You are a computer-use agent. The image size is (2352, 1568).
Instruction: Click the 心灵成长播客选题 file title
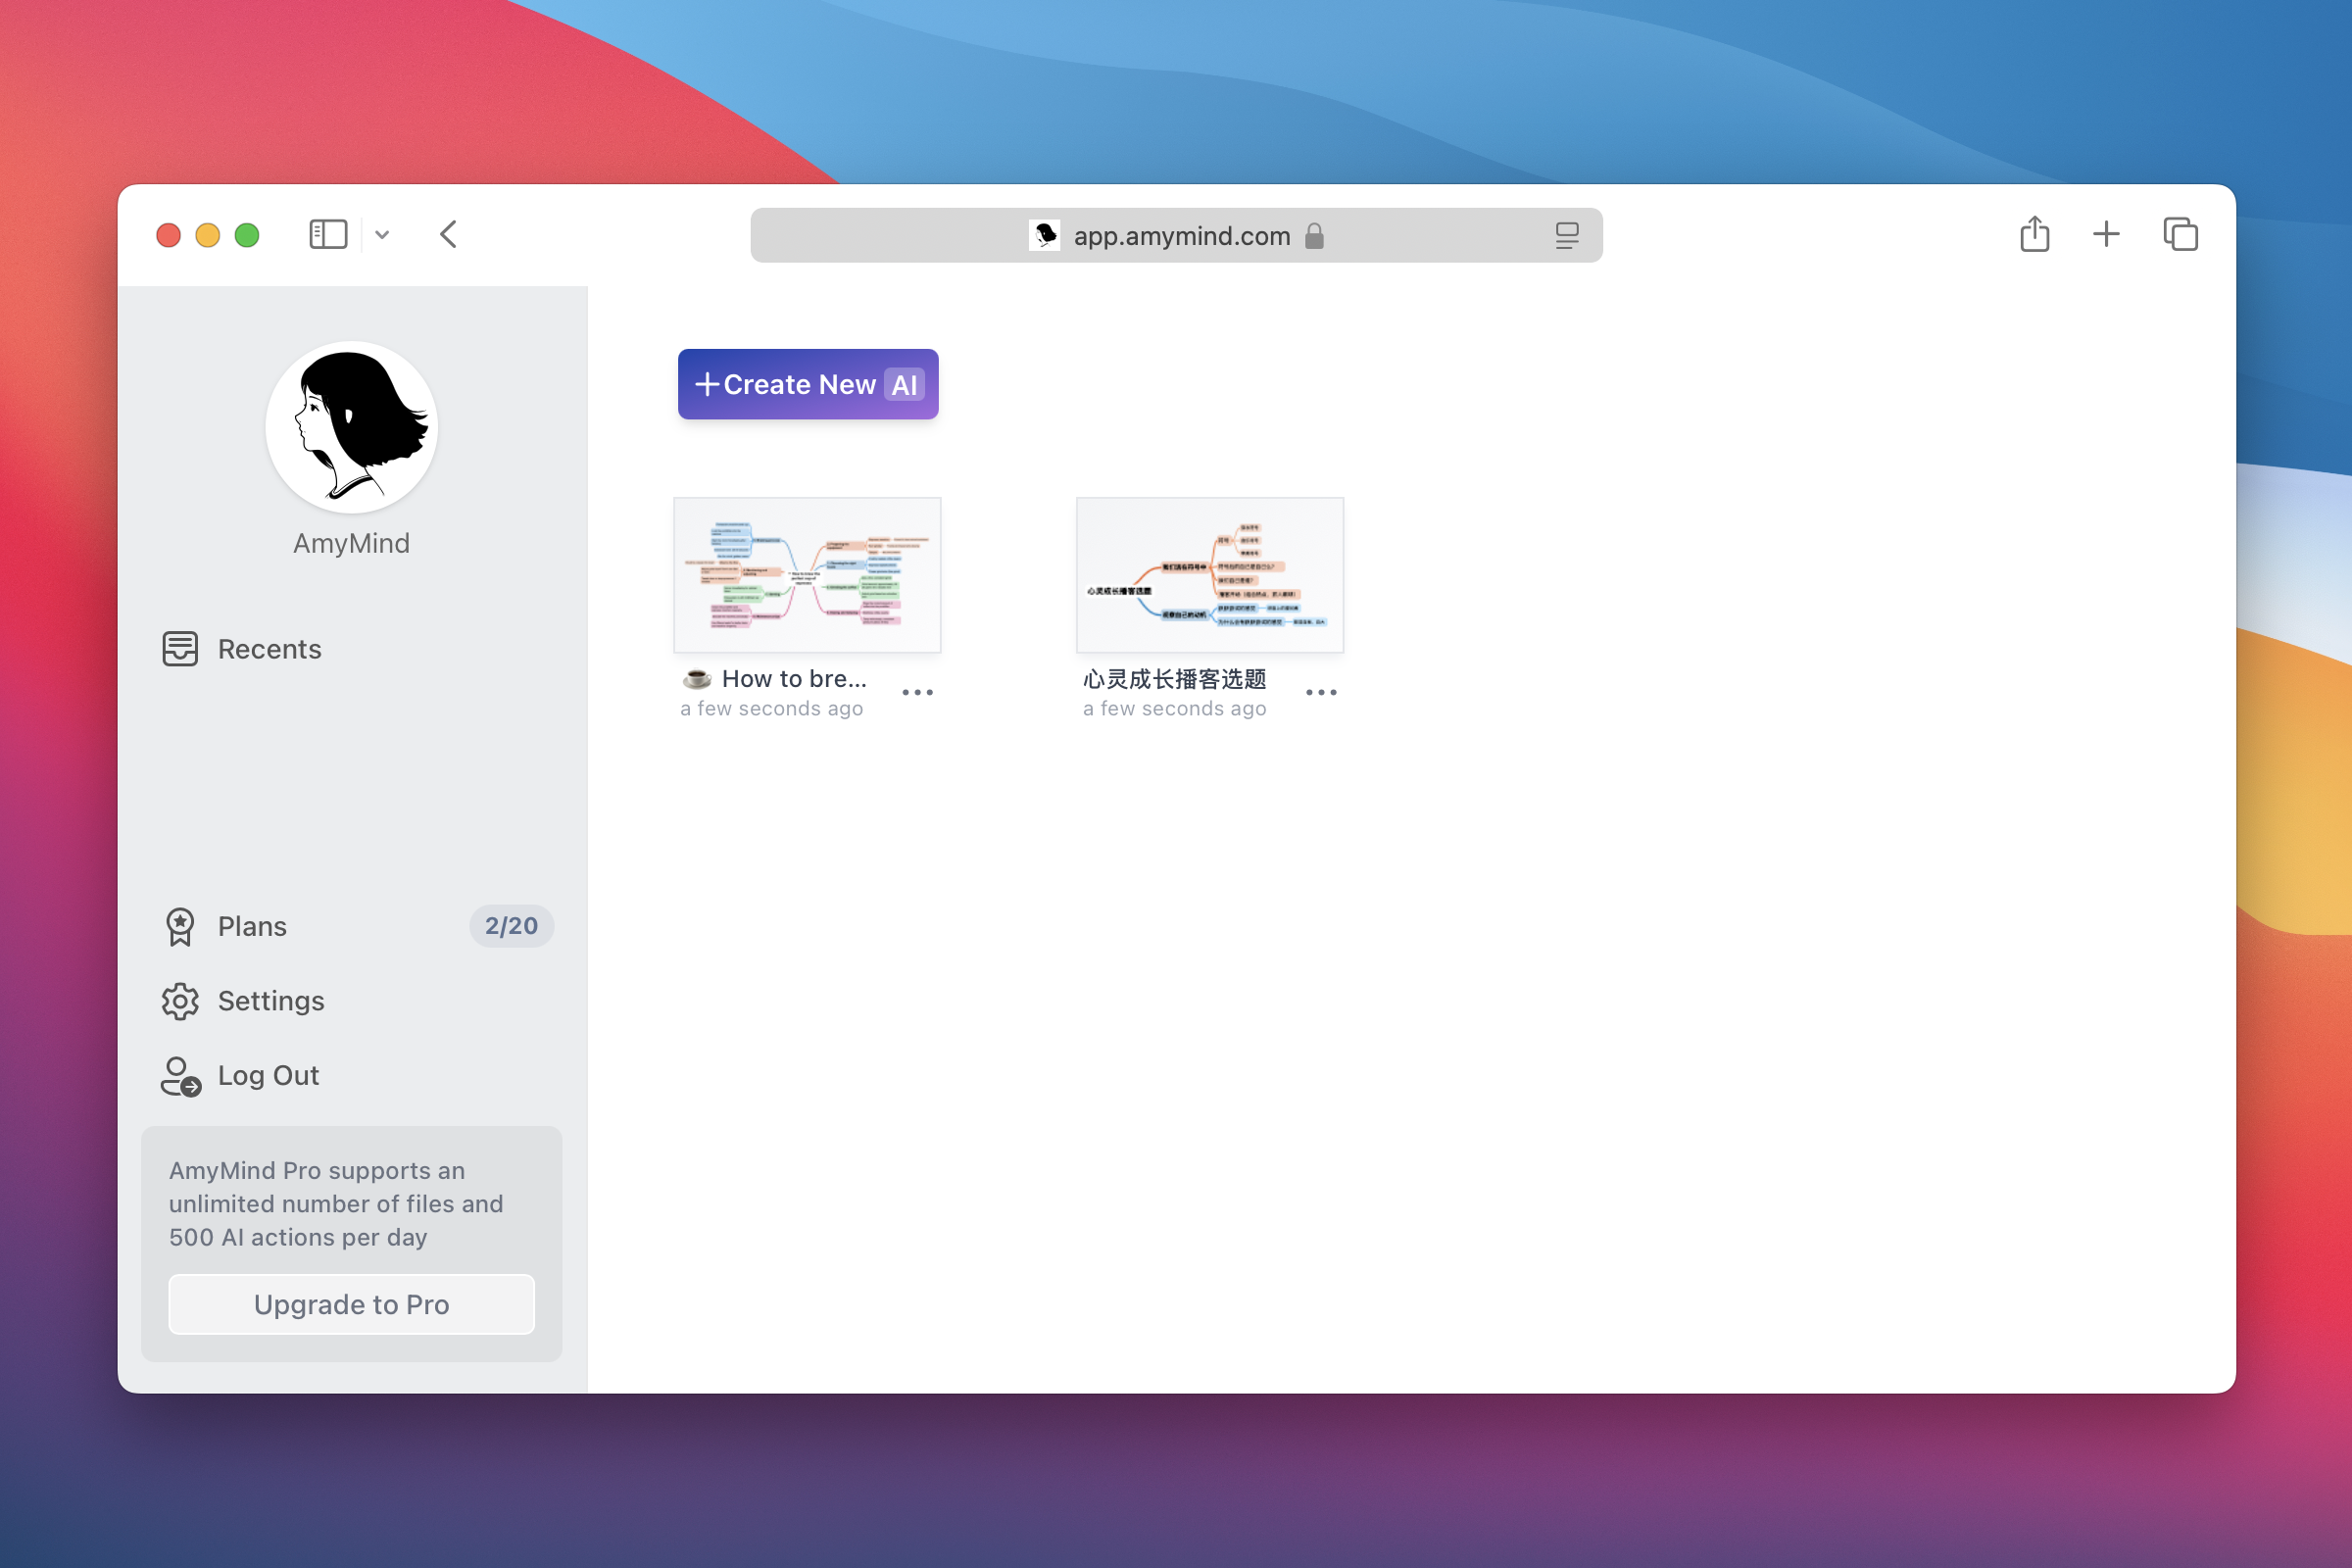[1174, 679]
